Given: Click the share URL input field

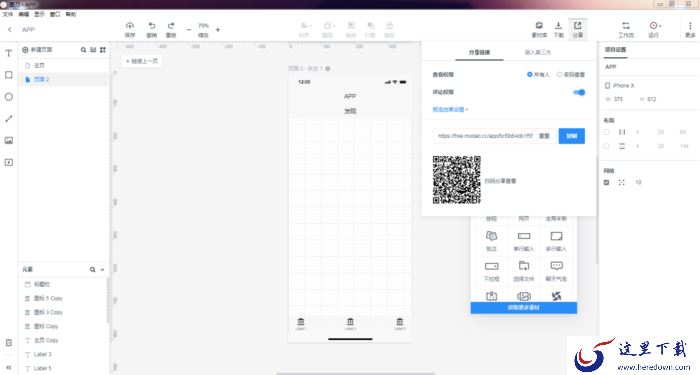Looking at the screenshot, I should pyautogui.click(x=485, y=136).
